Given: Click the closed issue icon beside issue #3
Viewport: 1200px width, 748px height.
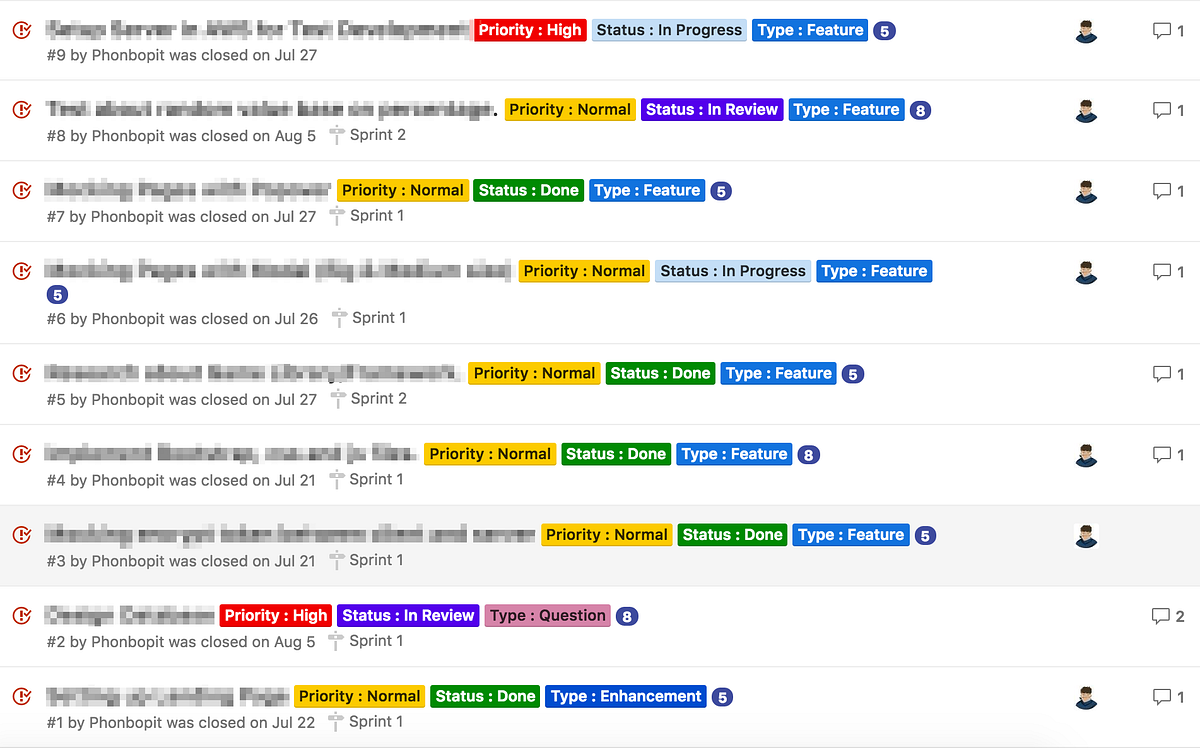Looking at the screenshot, I should pyautogui.click(x=23, y=534).
